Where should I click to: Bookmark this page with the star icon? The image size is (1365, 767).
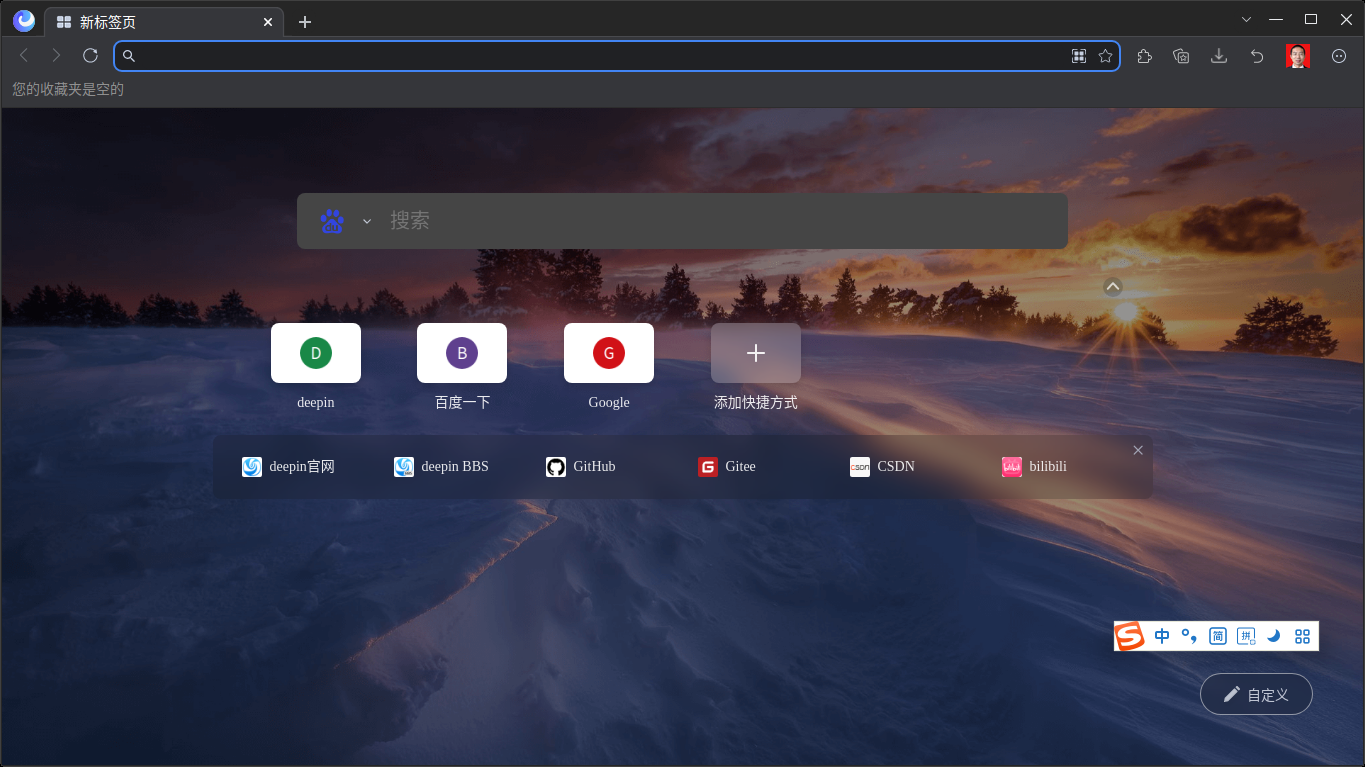pos(1105,56)
